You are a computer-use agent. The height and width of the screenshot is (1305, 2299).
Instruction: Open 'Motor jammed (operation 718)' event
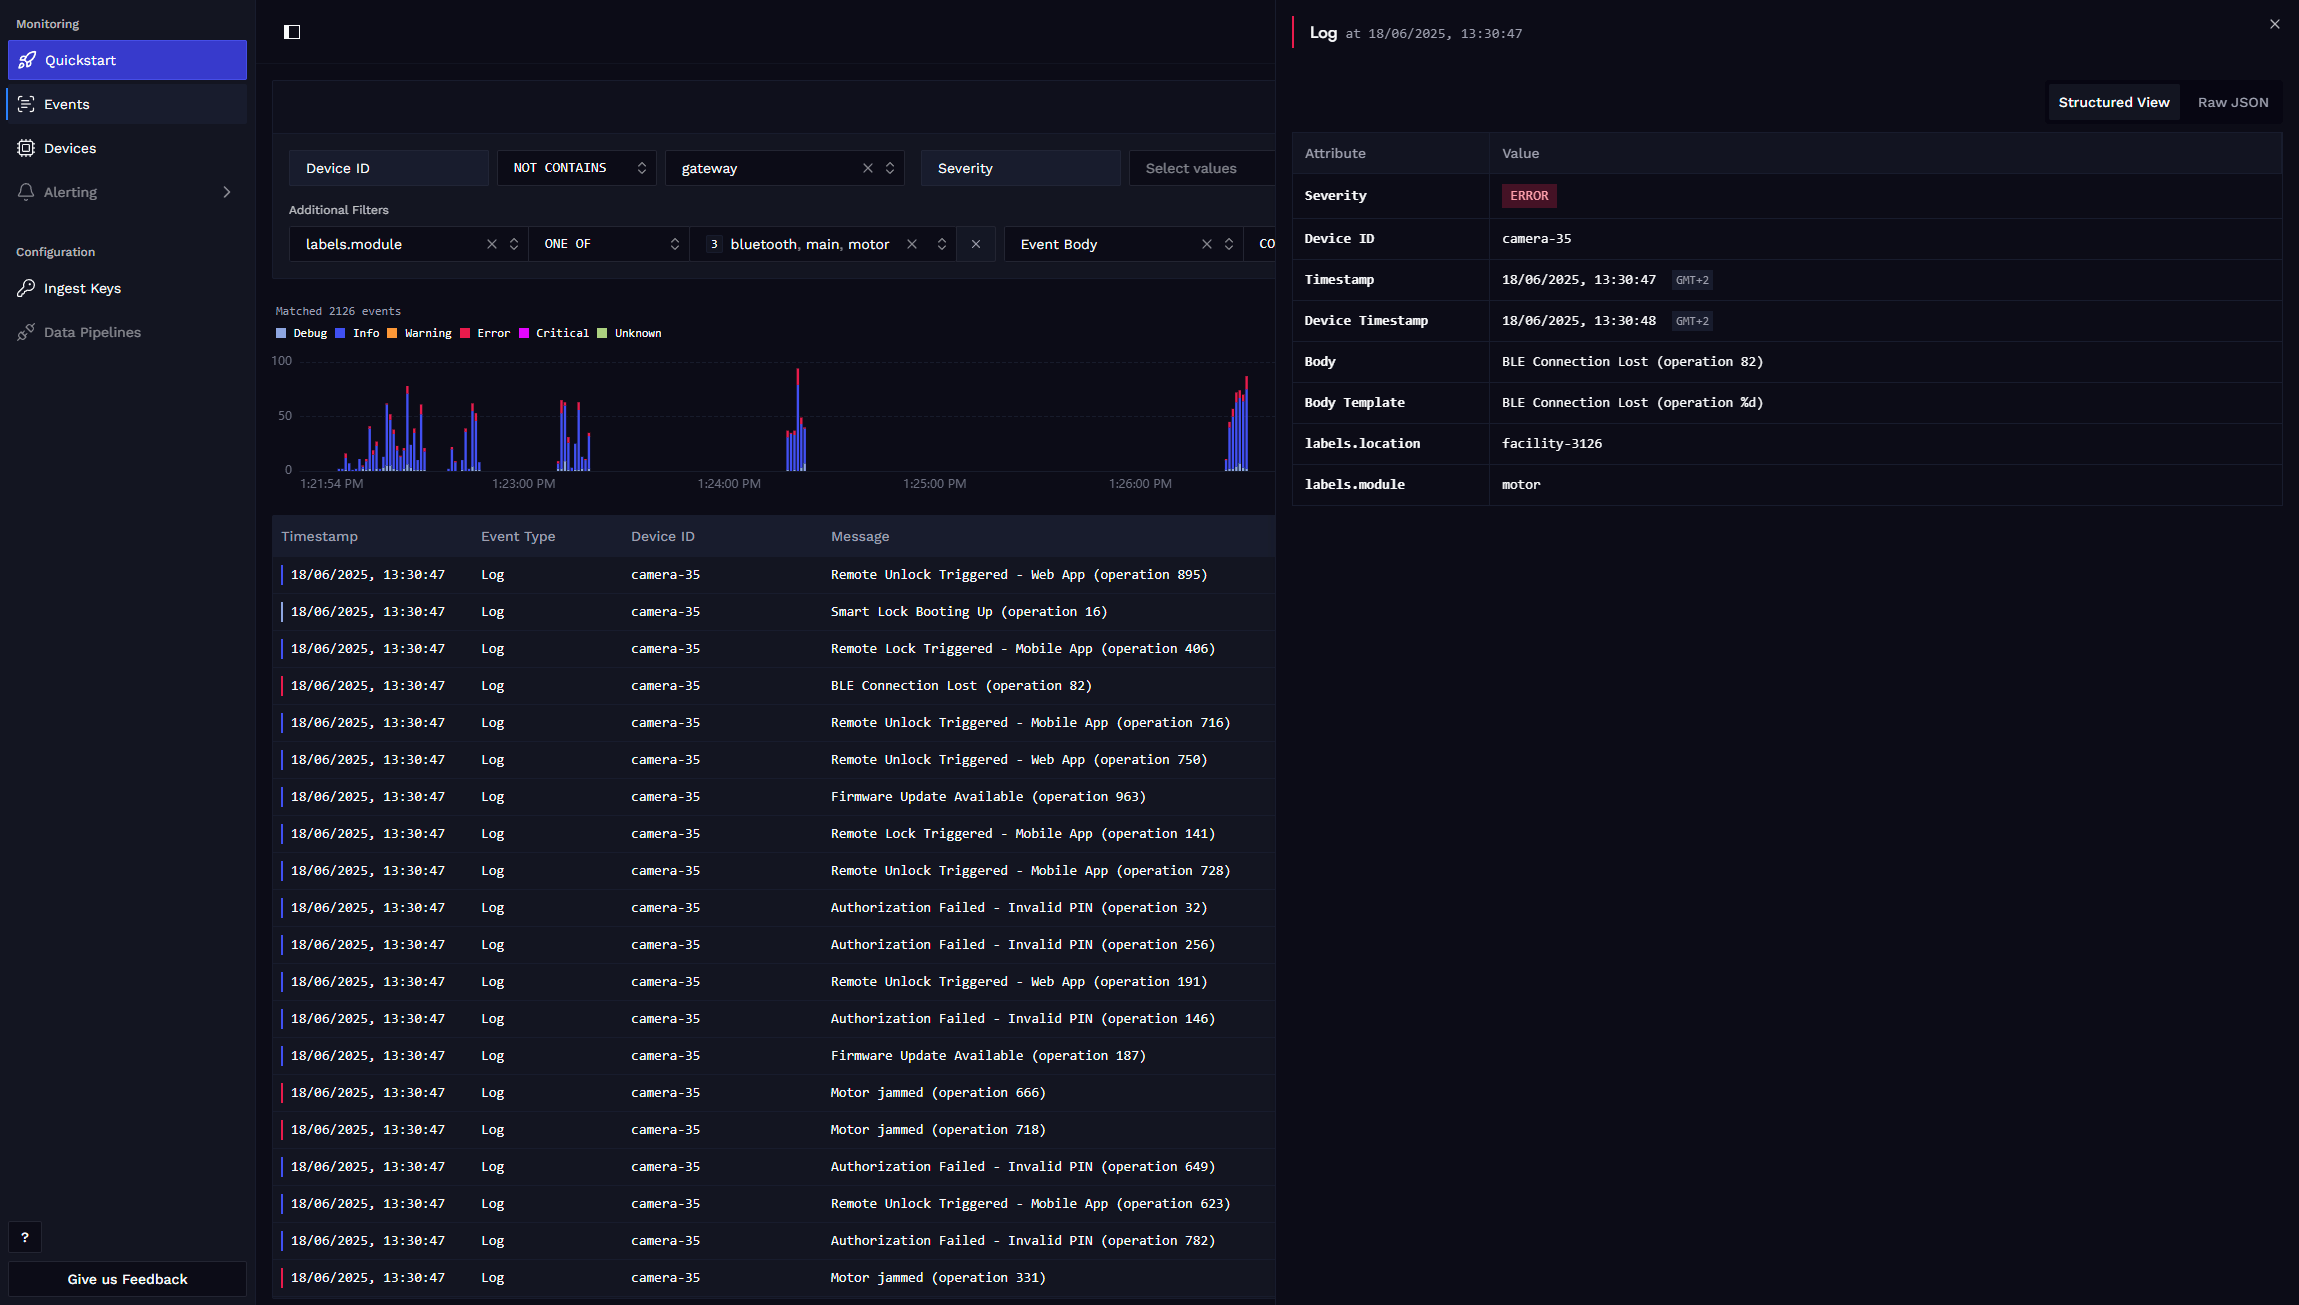point(774,1130)
